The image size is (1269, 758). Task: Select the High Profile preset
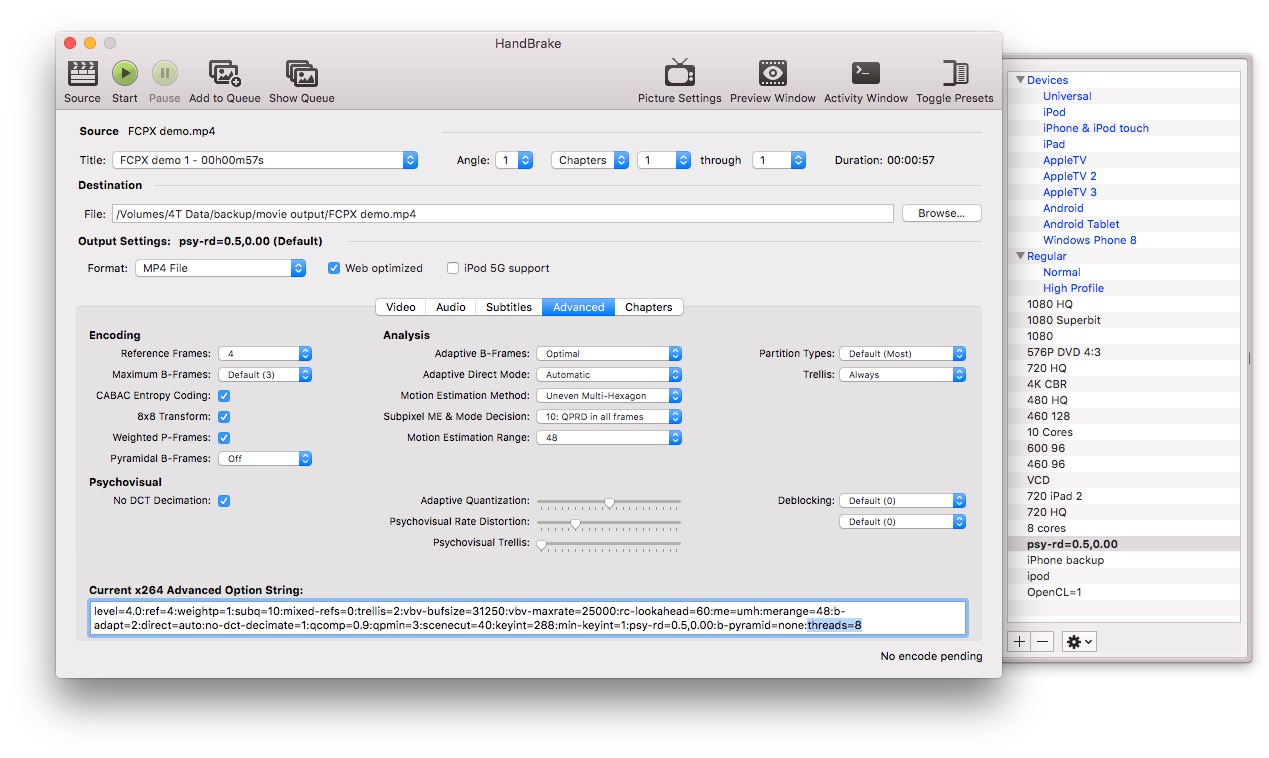1073,288
